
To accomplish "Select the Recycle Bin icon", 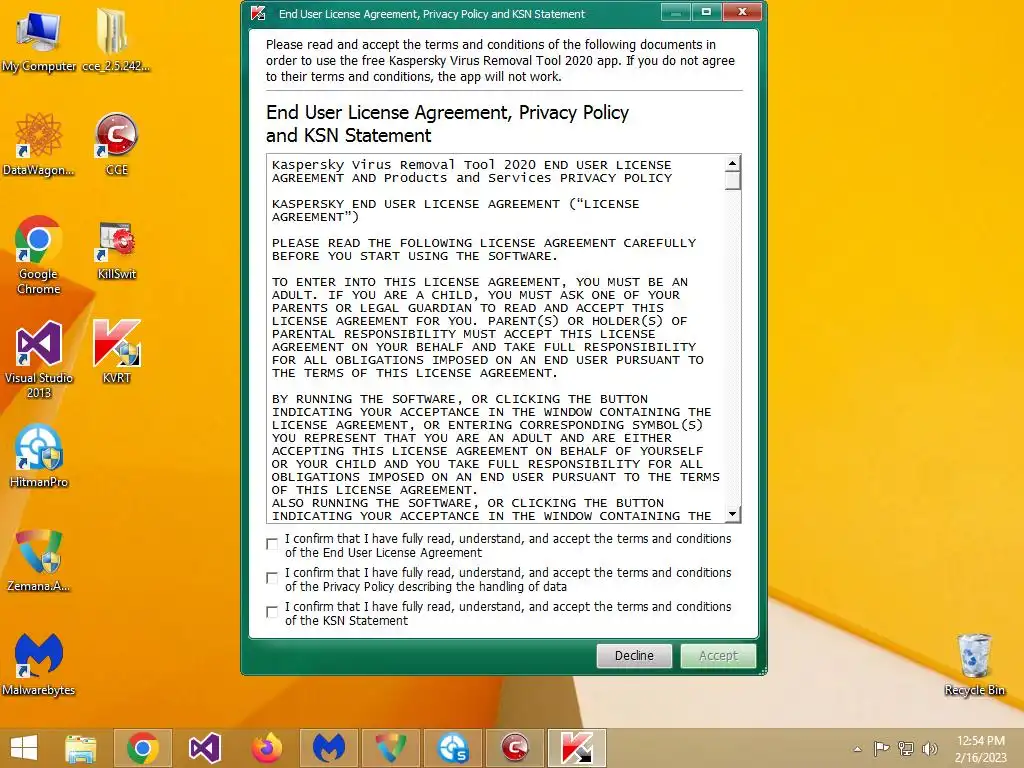I will [x=974, y=664].
